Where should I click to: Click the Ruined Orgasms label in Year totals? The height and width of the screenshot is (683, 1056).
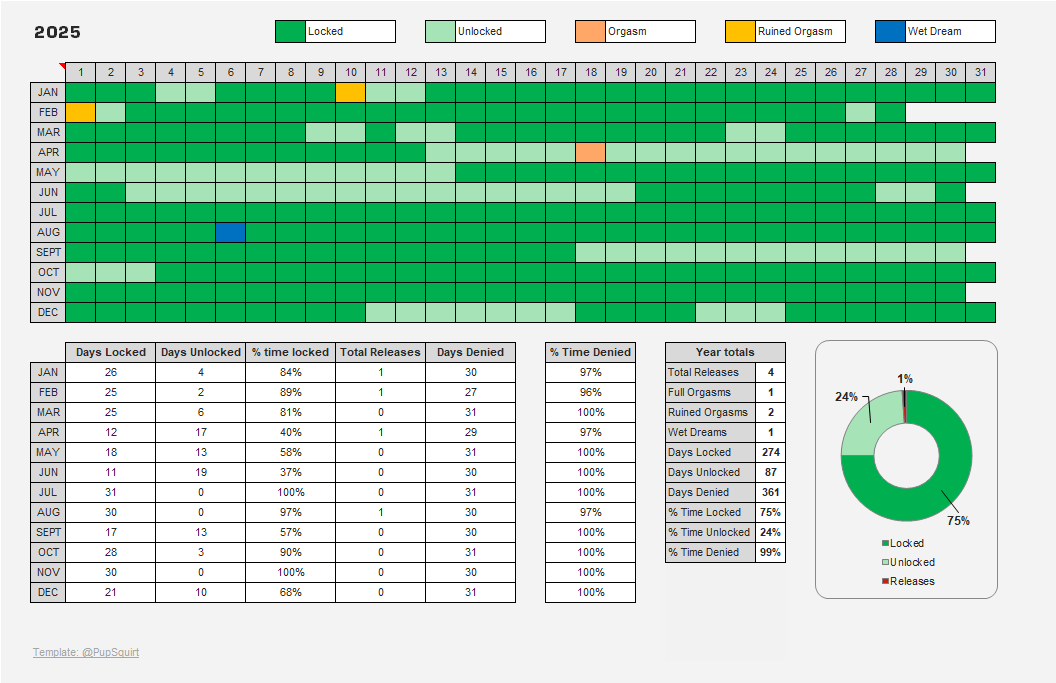click(711, 412)
